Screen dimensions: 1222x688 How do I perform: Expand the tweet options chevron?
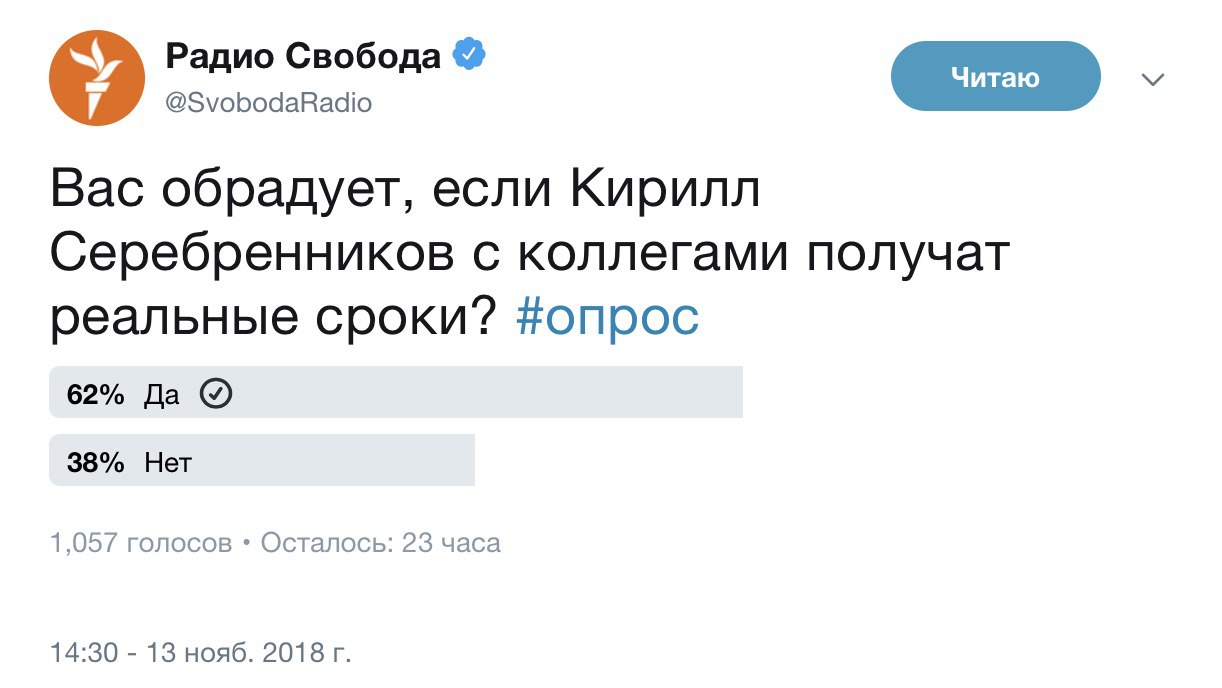tap(1153, 79)
